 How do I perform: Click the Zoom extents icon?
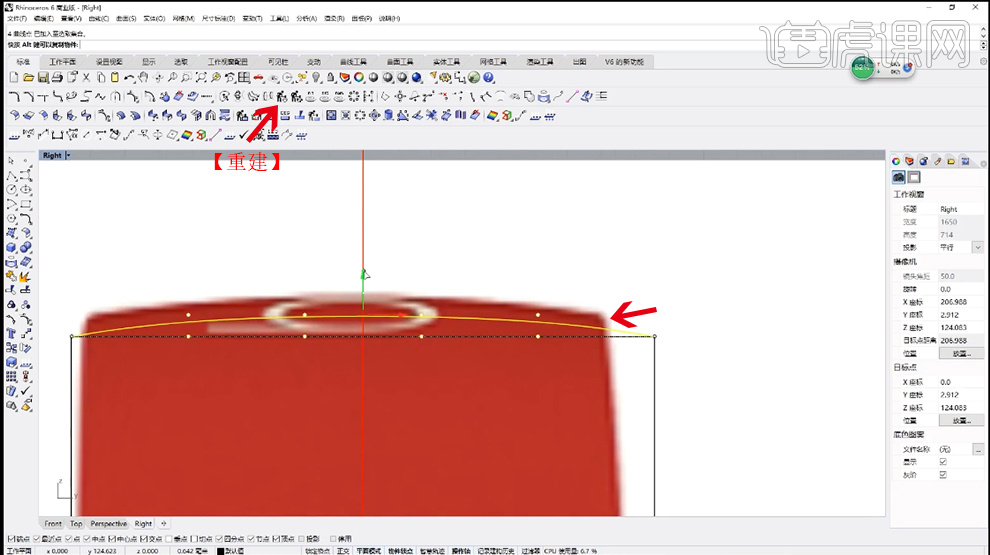pos(201,78)
